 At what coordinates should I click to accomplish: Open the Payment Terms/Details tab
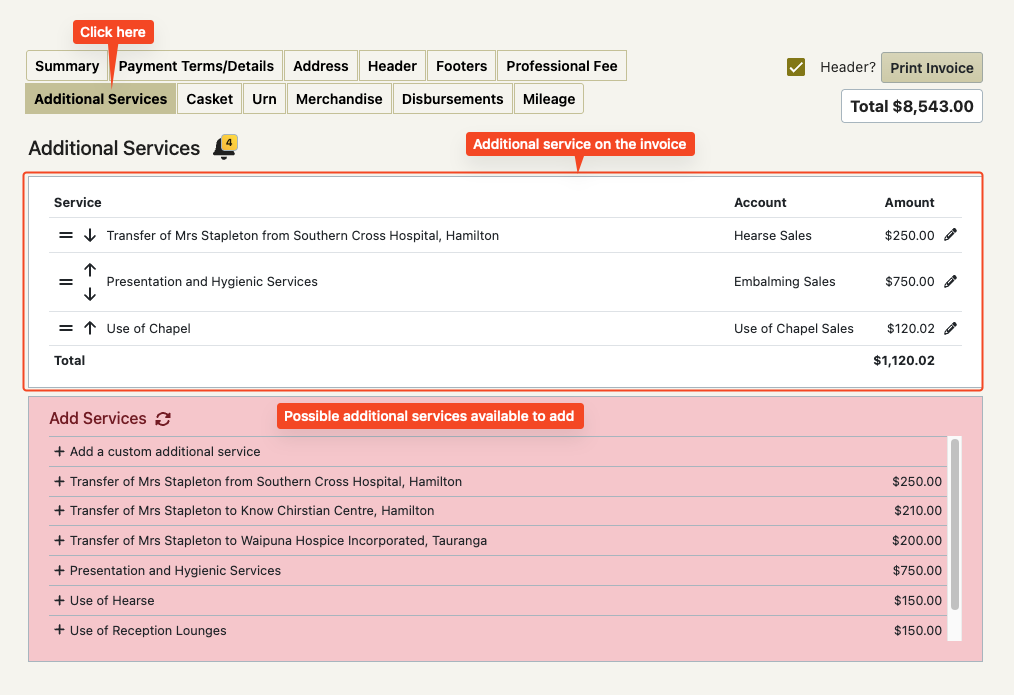pyautogui.click(x=196, y=66)
